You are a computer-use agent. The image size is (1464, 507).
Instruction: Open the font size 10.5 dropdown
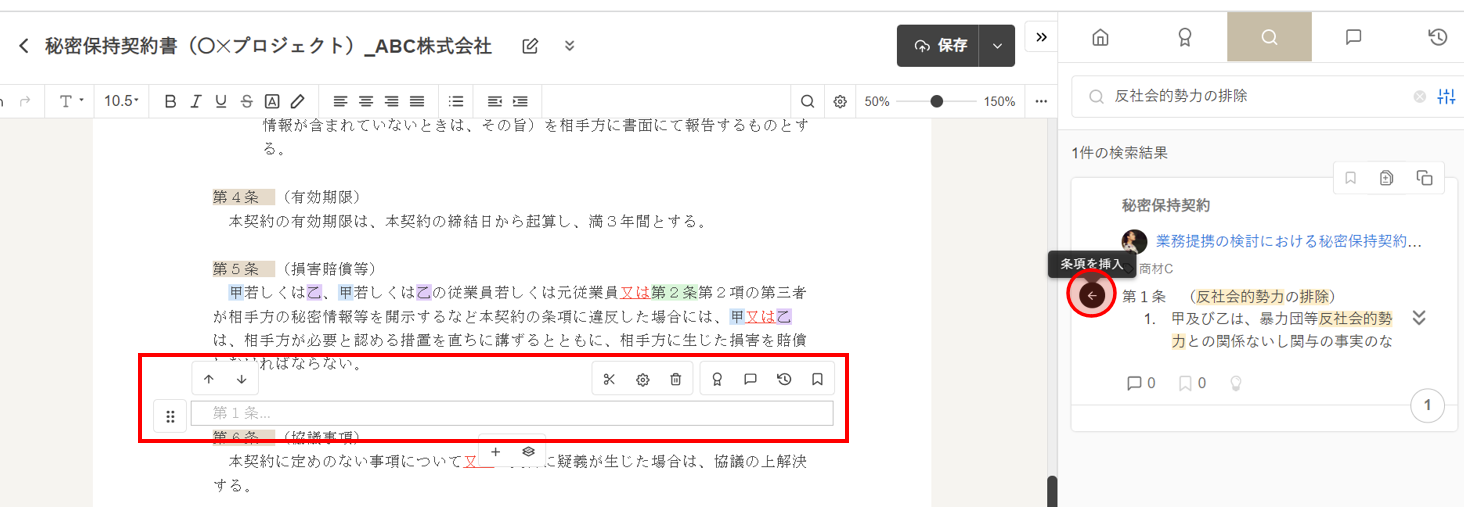(122, 101)
